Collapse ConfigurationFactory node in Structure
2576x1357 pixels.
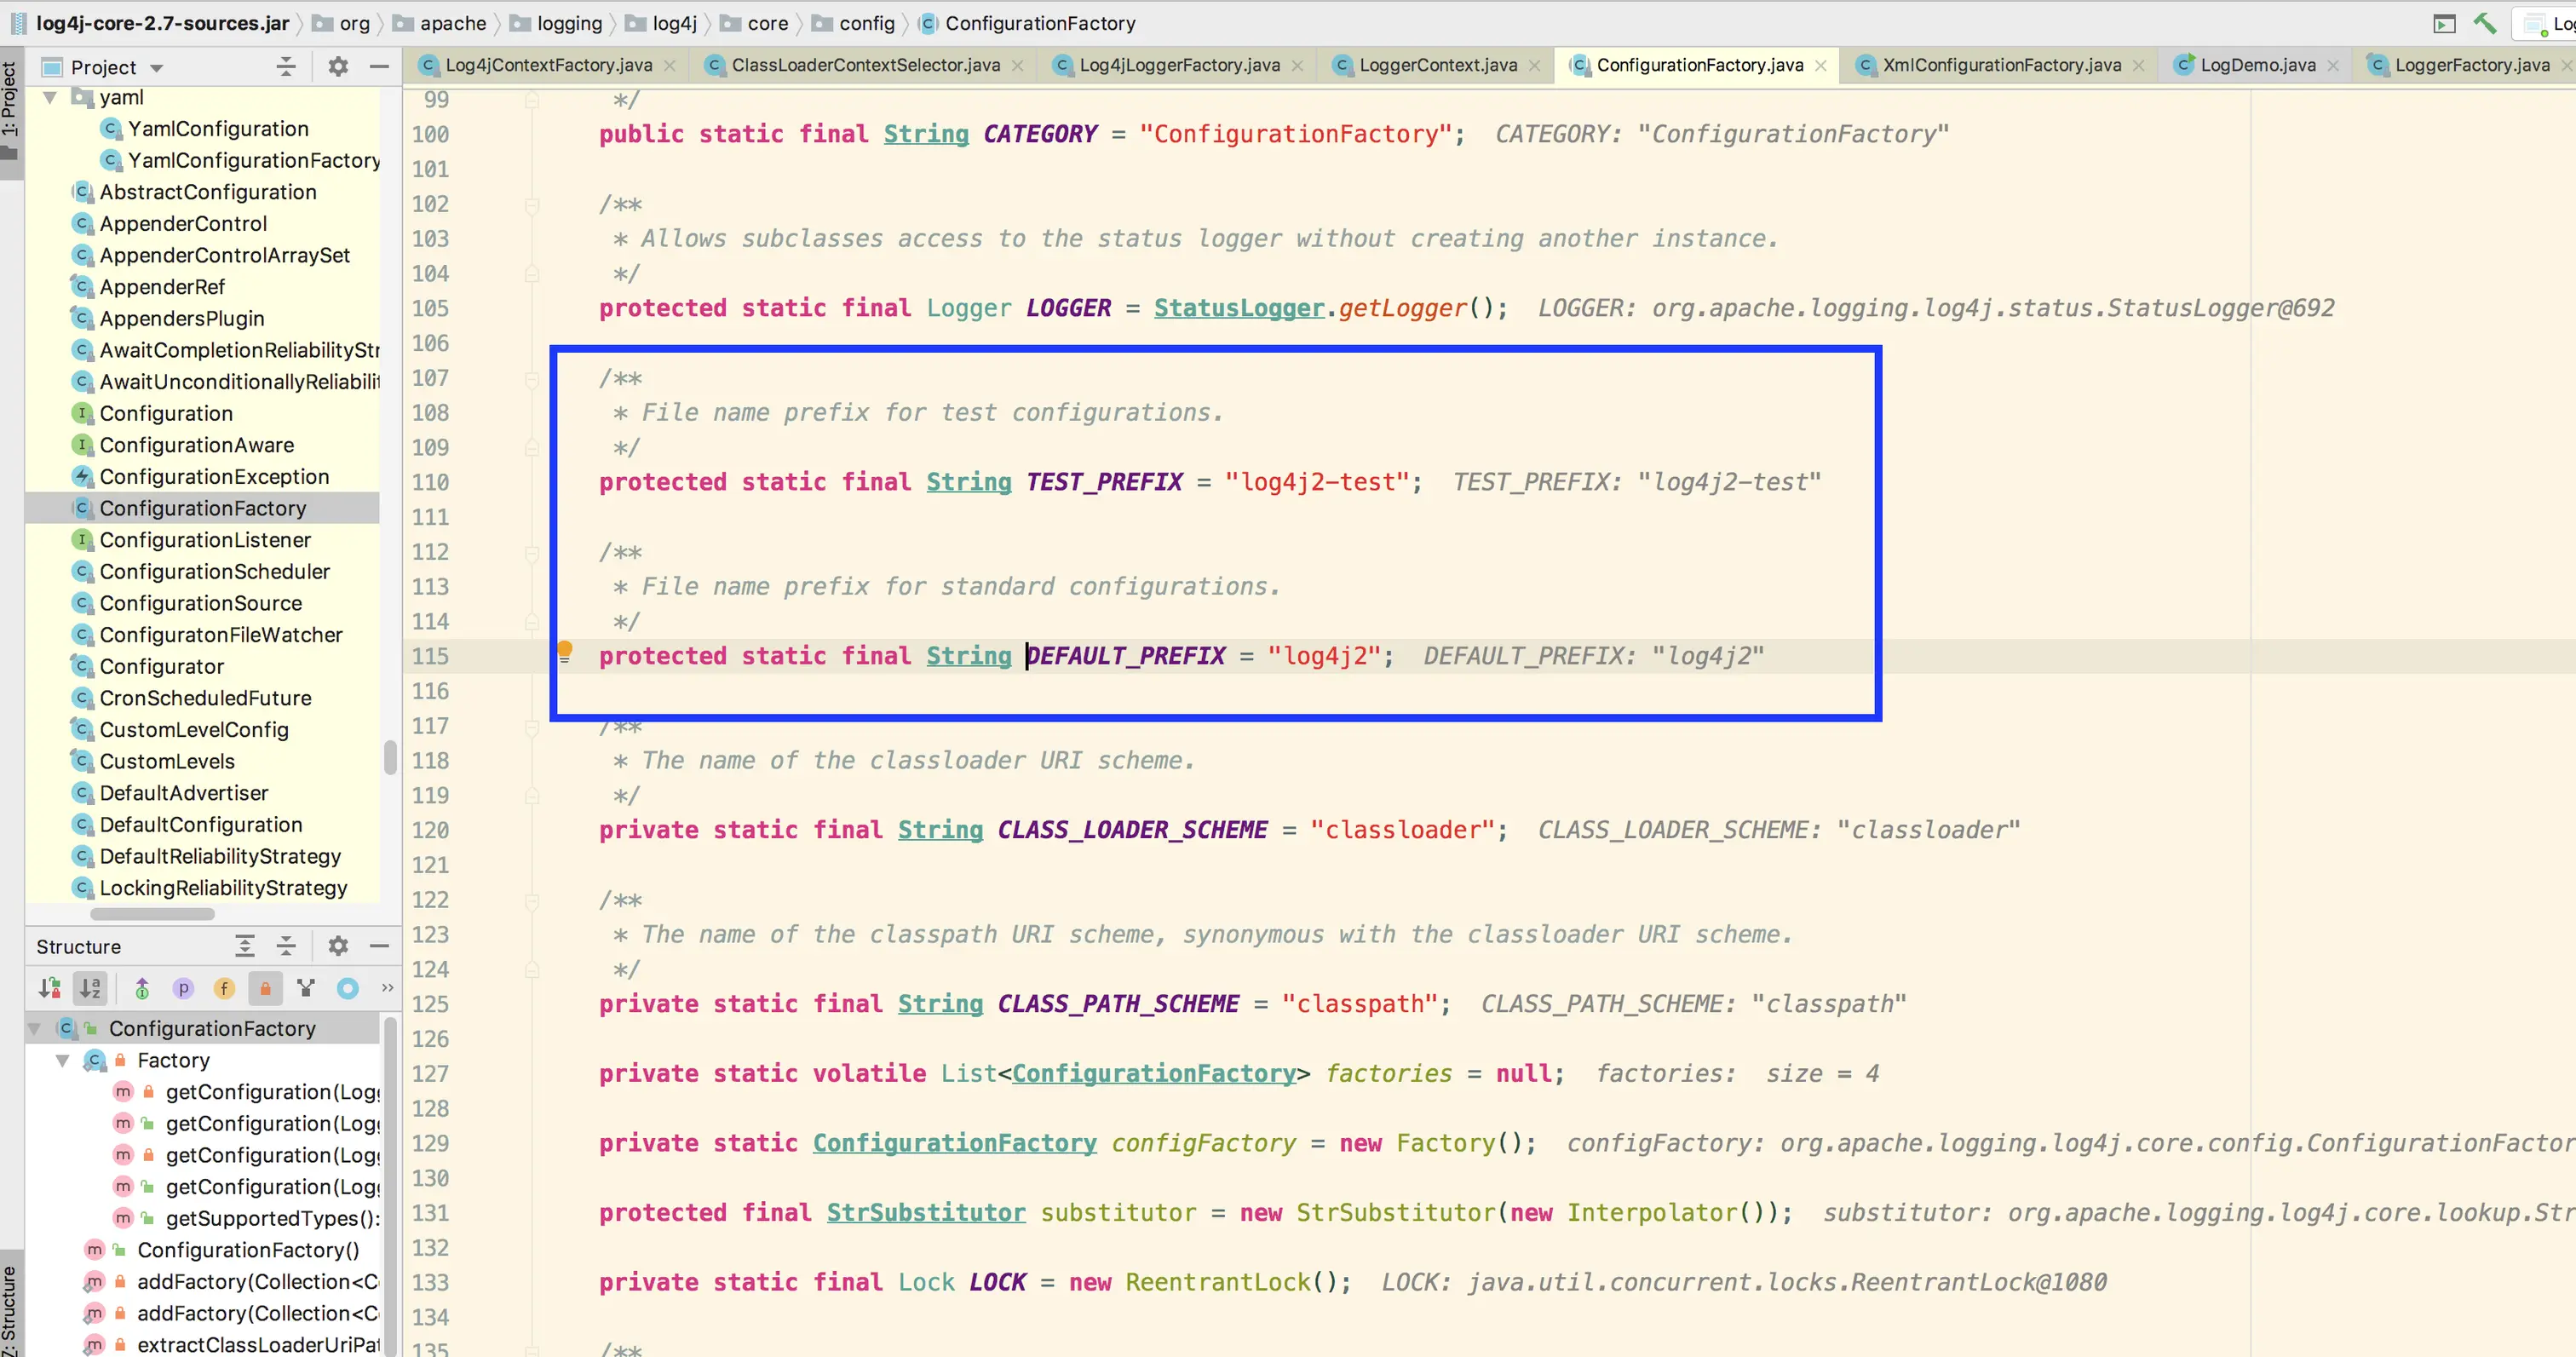point(35,1029)
